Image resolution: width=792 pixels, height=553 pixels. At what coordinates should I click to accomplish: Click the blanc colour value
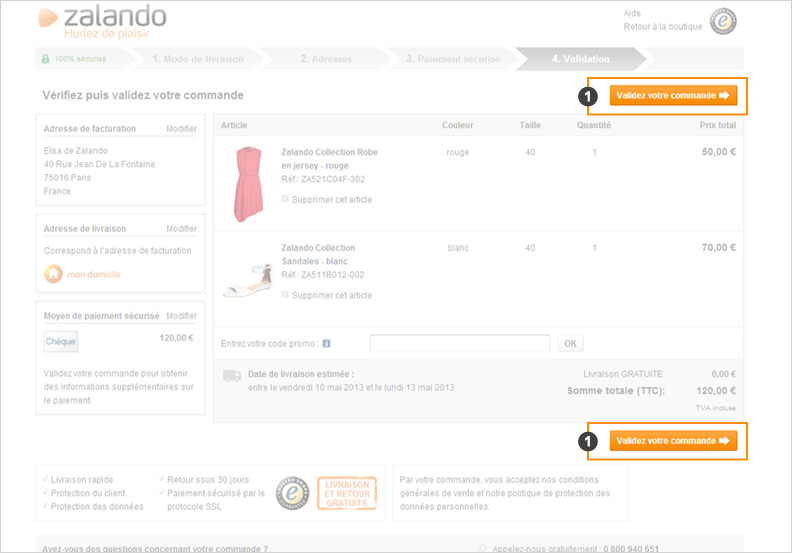click(x=458, y=248)
